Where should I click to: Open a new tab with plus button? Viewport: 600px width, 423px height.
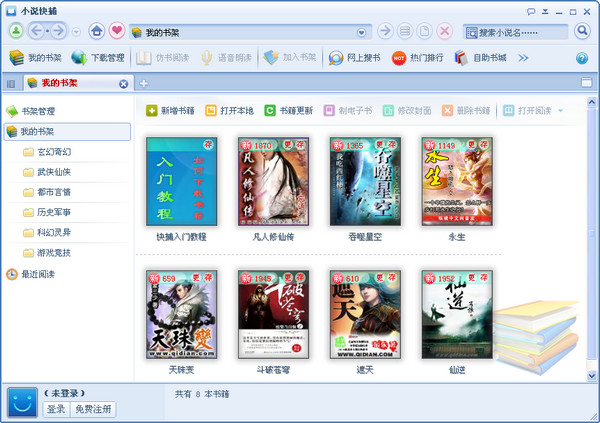tap(143, 83)
